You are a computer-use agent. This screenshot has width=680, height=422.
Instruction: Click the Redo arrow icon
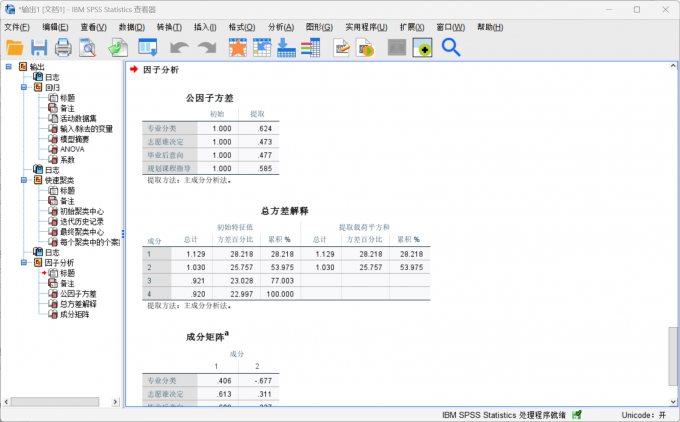(207, 47)
